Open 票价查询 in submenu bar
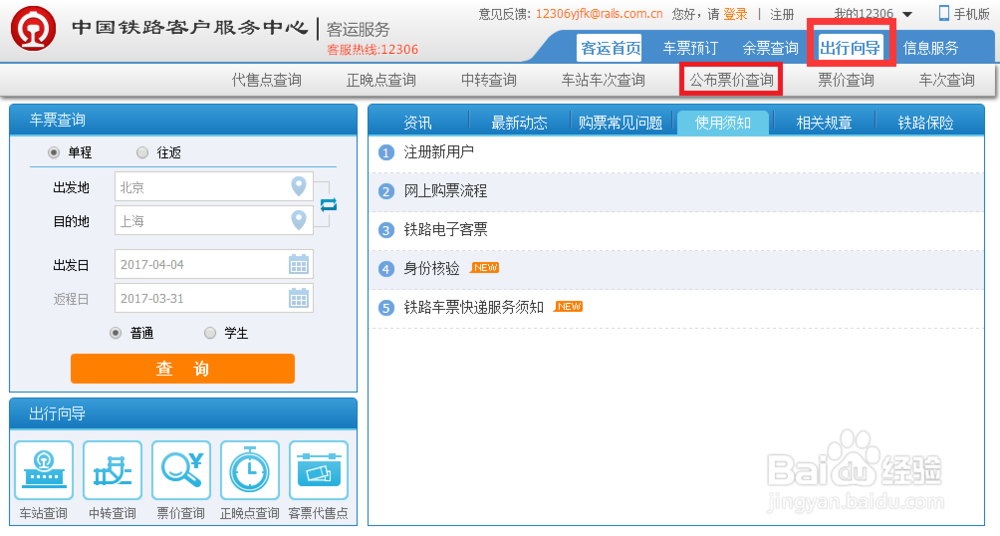 846,80
